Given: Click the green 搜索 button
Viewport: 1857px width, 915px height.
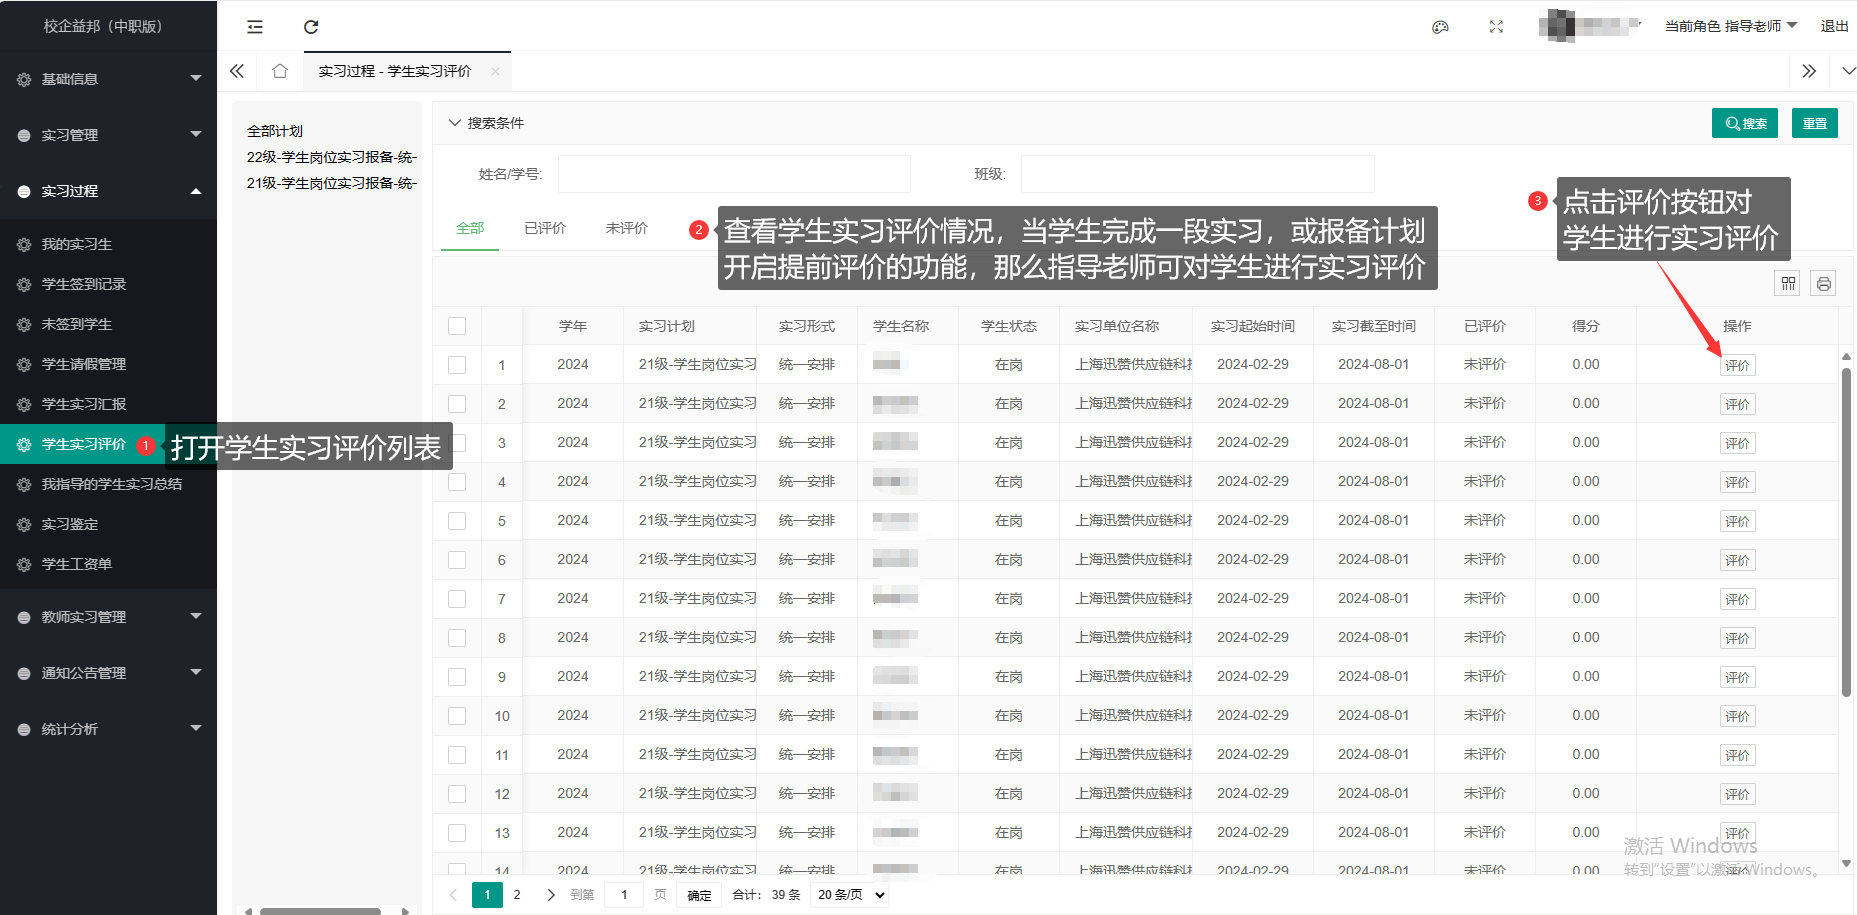Looking at the screenshot, I should coord(1744,123).
